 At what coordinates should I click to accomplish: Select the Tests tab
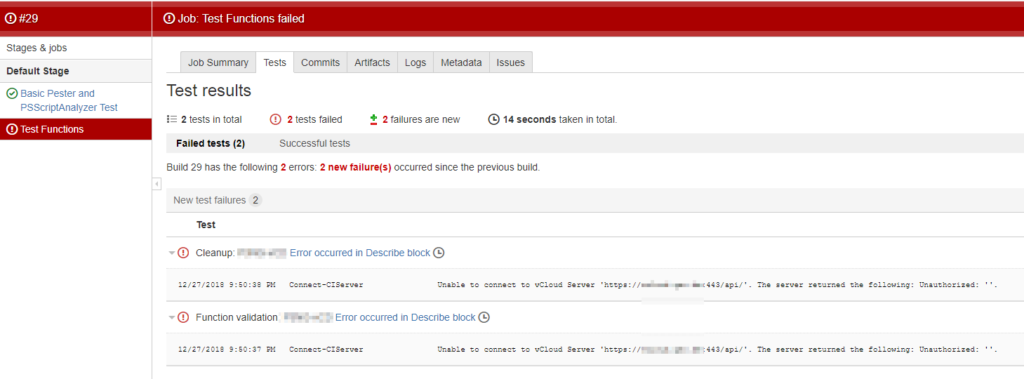(274, 63)
